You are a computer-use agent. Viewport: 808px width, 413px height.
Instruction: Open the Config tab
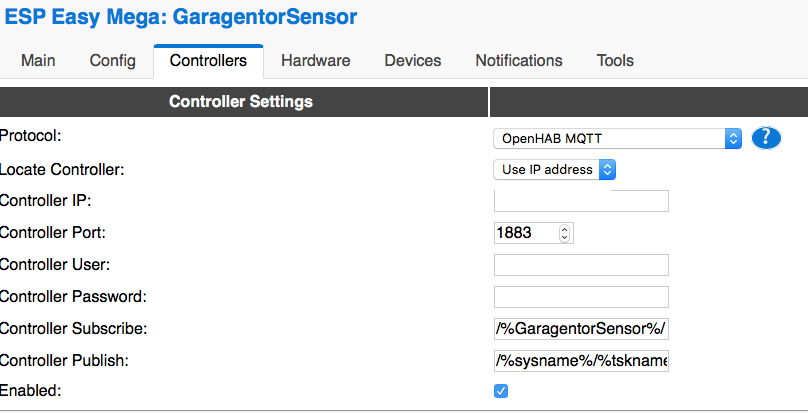pos(112,61)
